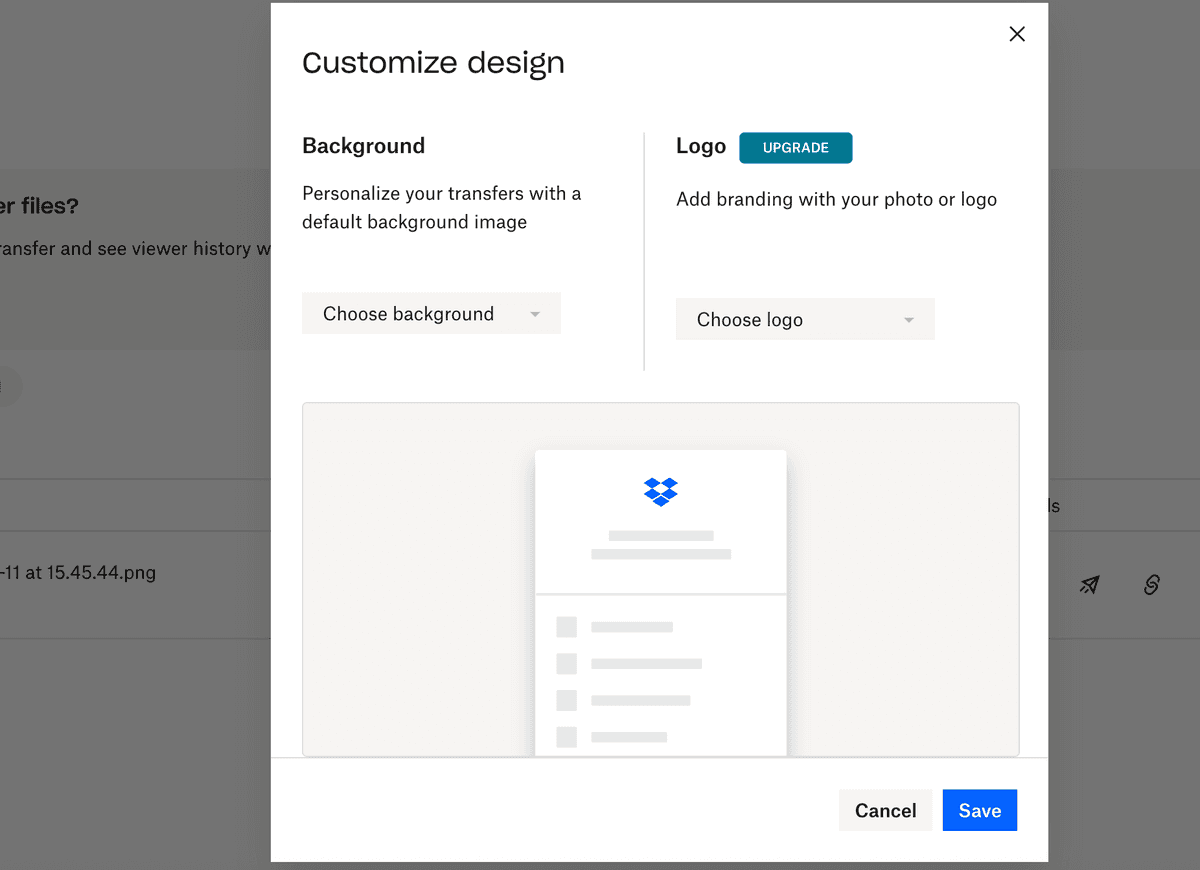Click the teal UPGRADE button beside Logo
The width and height of the screenshot is (1200, 870).
(796, 147)
